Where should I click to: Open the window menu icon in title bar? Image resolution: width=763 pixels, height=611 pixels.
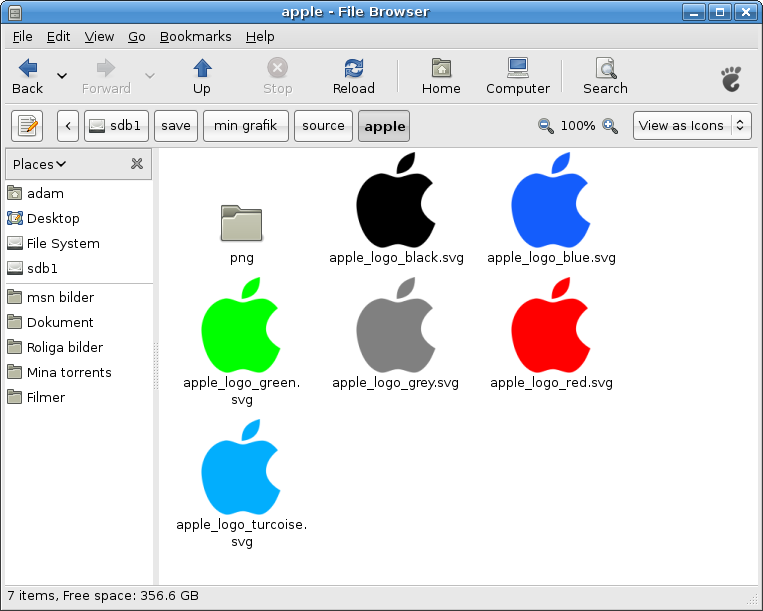(15, 12)
